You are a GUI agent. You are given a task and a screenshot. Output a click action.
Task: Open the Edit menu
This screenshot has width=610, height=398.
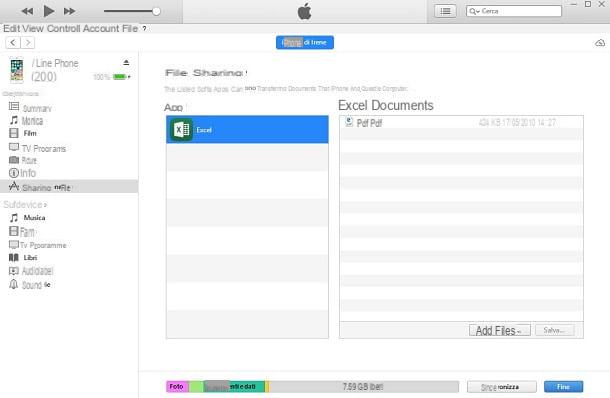coord(12,28)
